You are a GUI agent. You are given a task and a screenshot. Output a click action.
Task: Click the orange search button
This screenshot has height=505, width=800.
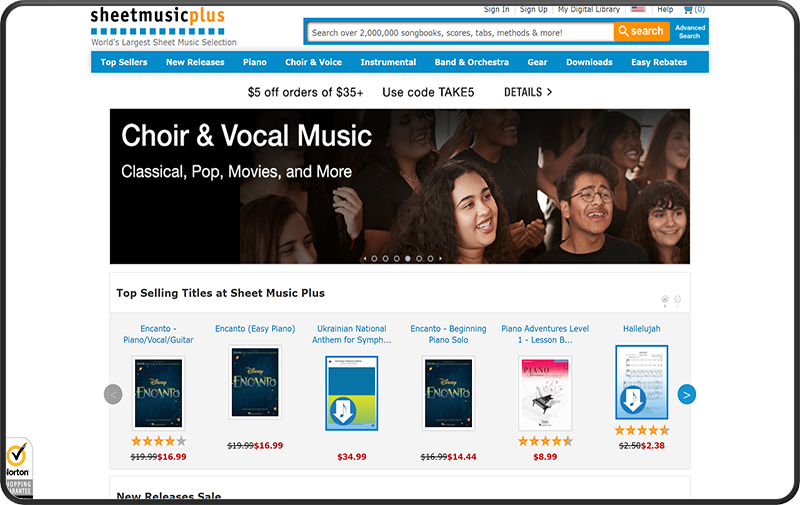641,31
